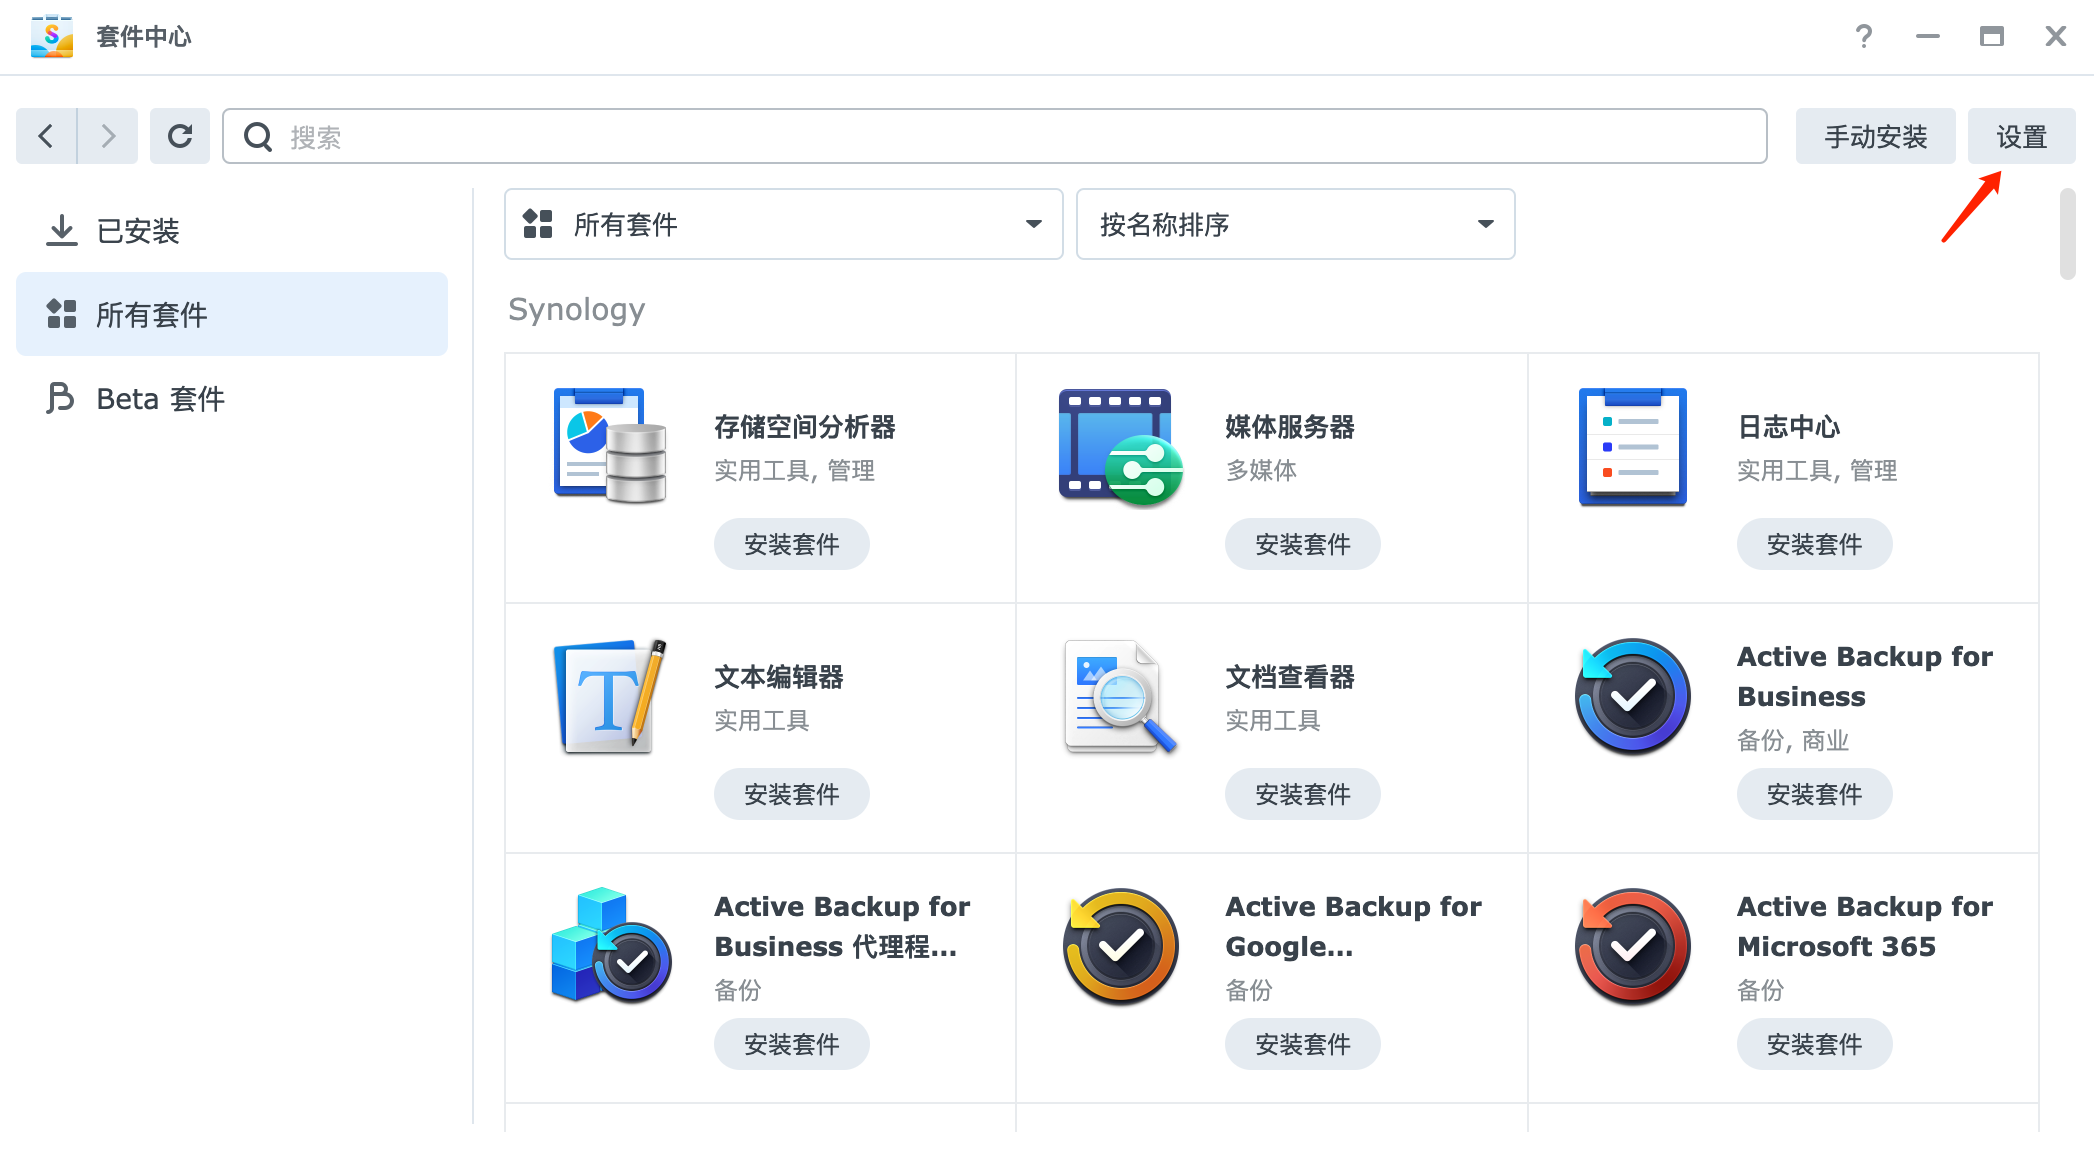Install Active Backup for Google package
2094x1150 pixels.
[x=1303, y=1044]
